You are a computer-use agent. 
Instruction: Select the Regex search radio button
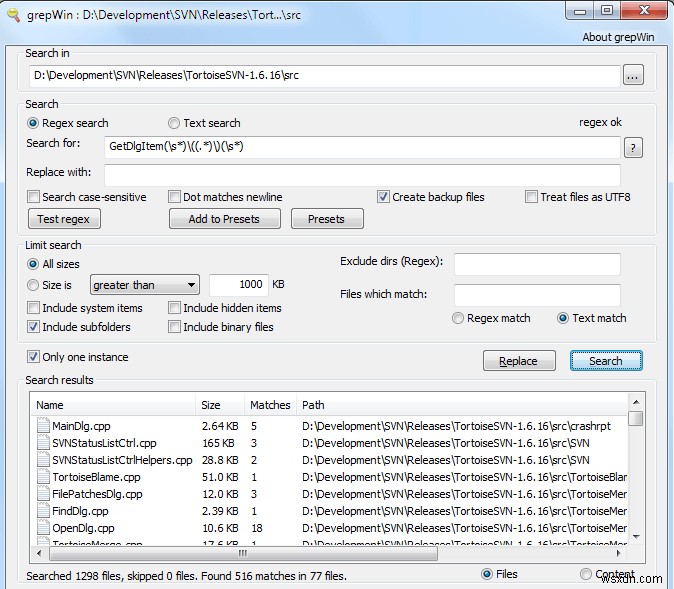click(x=33, y=123)
